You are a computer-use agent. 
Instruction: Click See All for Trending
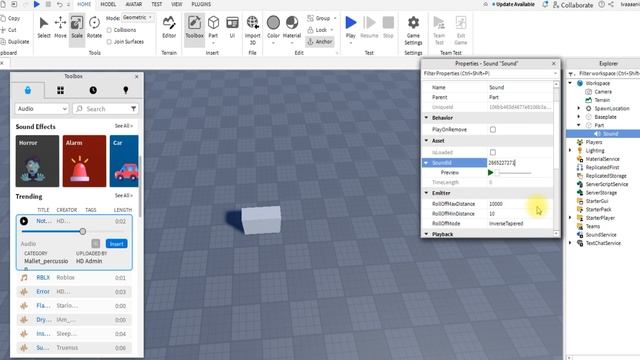124,196
